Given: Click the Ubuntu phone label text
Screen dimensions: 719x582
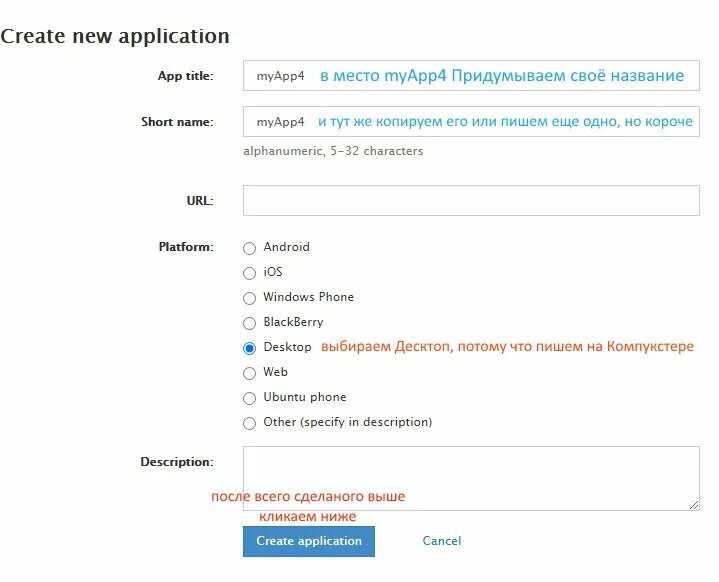Looking at the screenshot, I should (304, 397).
